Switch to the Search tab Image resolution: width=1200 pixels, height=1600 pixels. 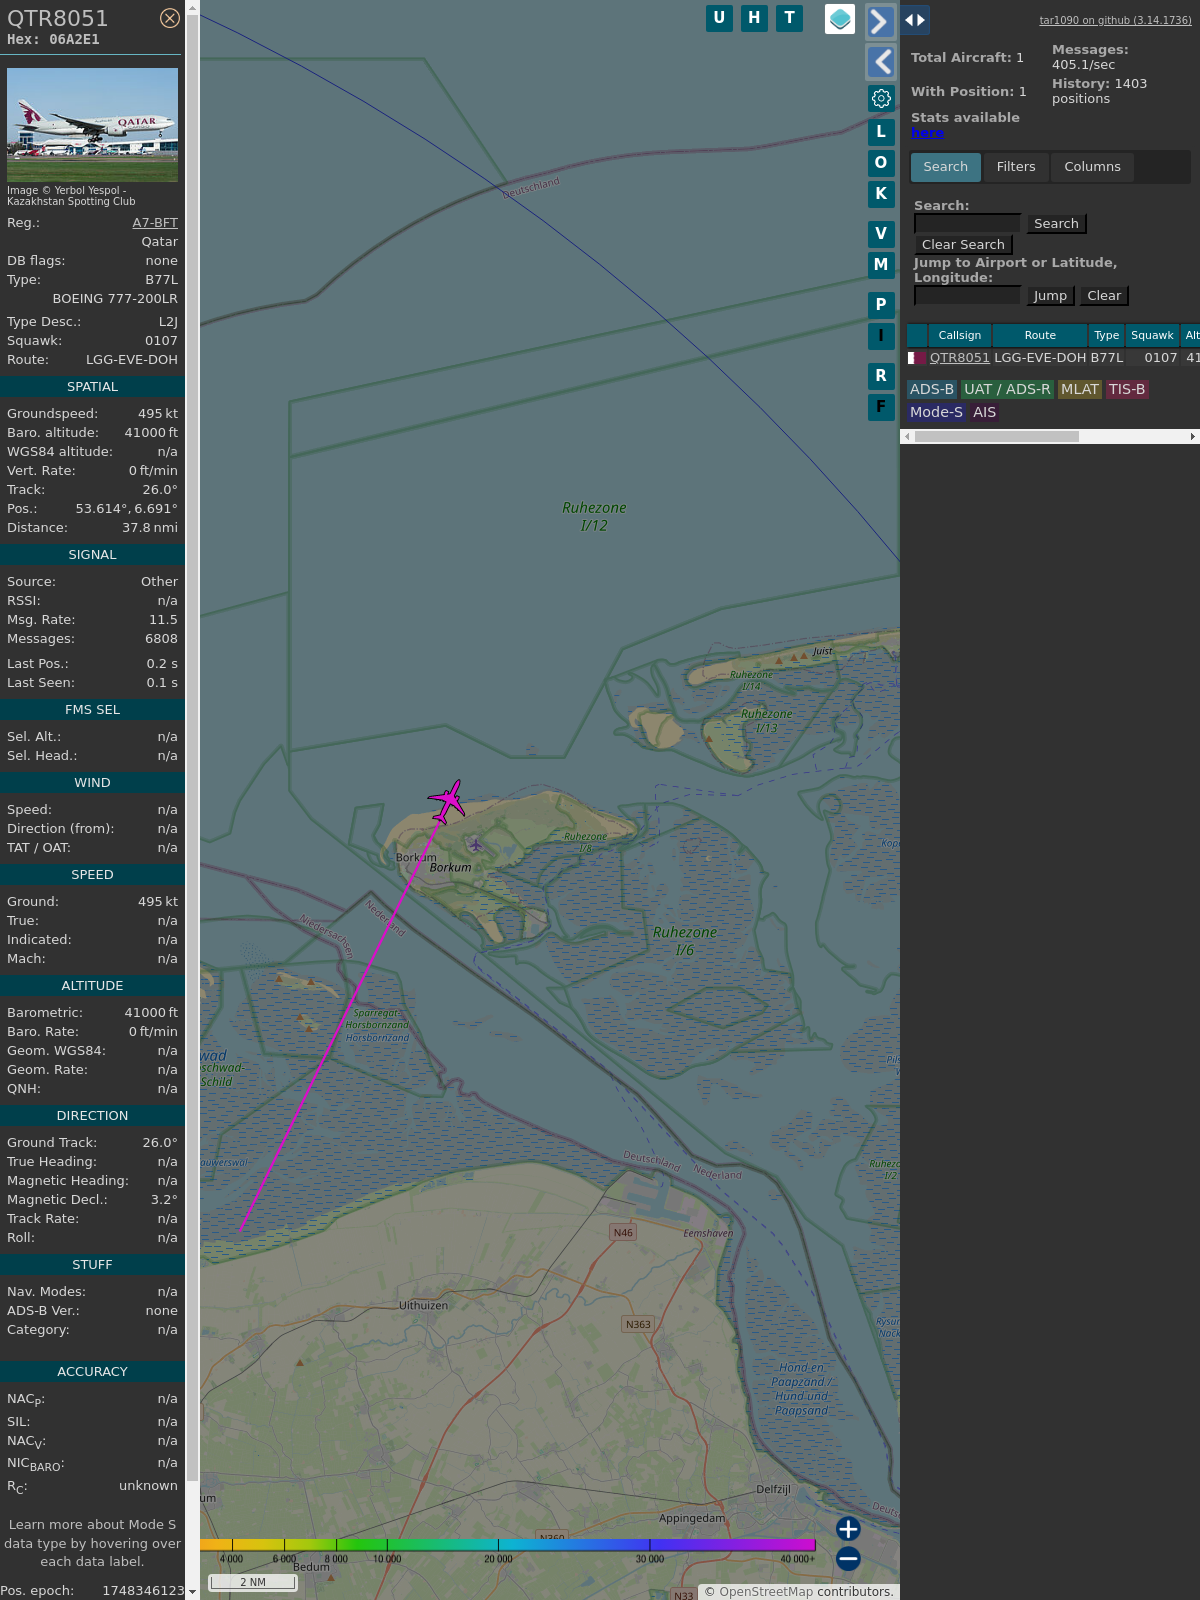coord(946,167)
